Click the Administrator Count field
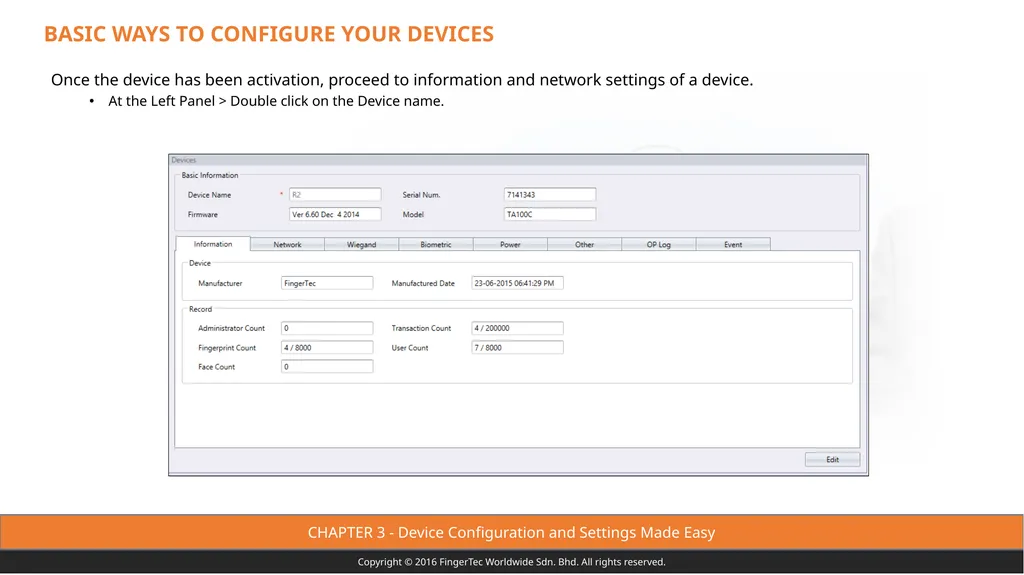 click(x=327, y=328)
